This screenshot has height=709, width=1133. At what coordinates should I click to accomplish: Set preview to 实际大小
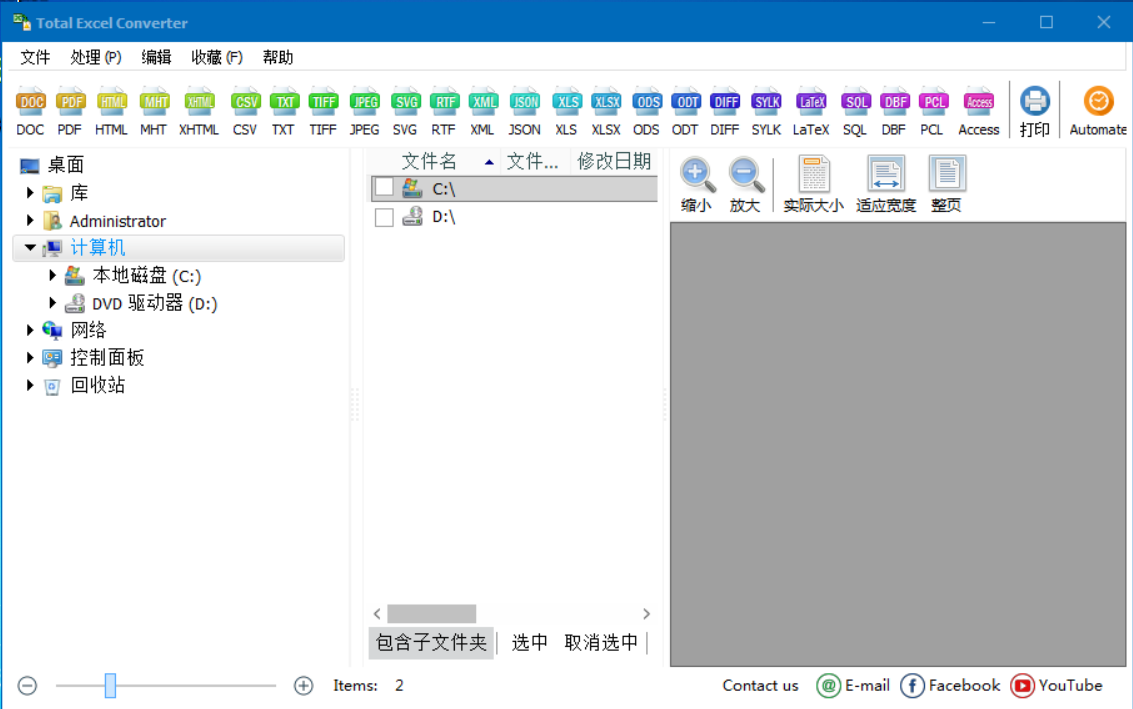pyautogui.click(x=814, y=185)
